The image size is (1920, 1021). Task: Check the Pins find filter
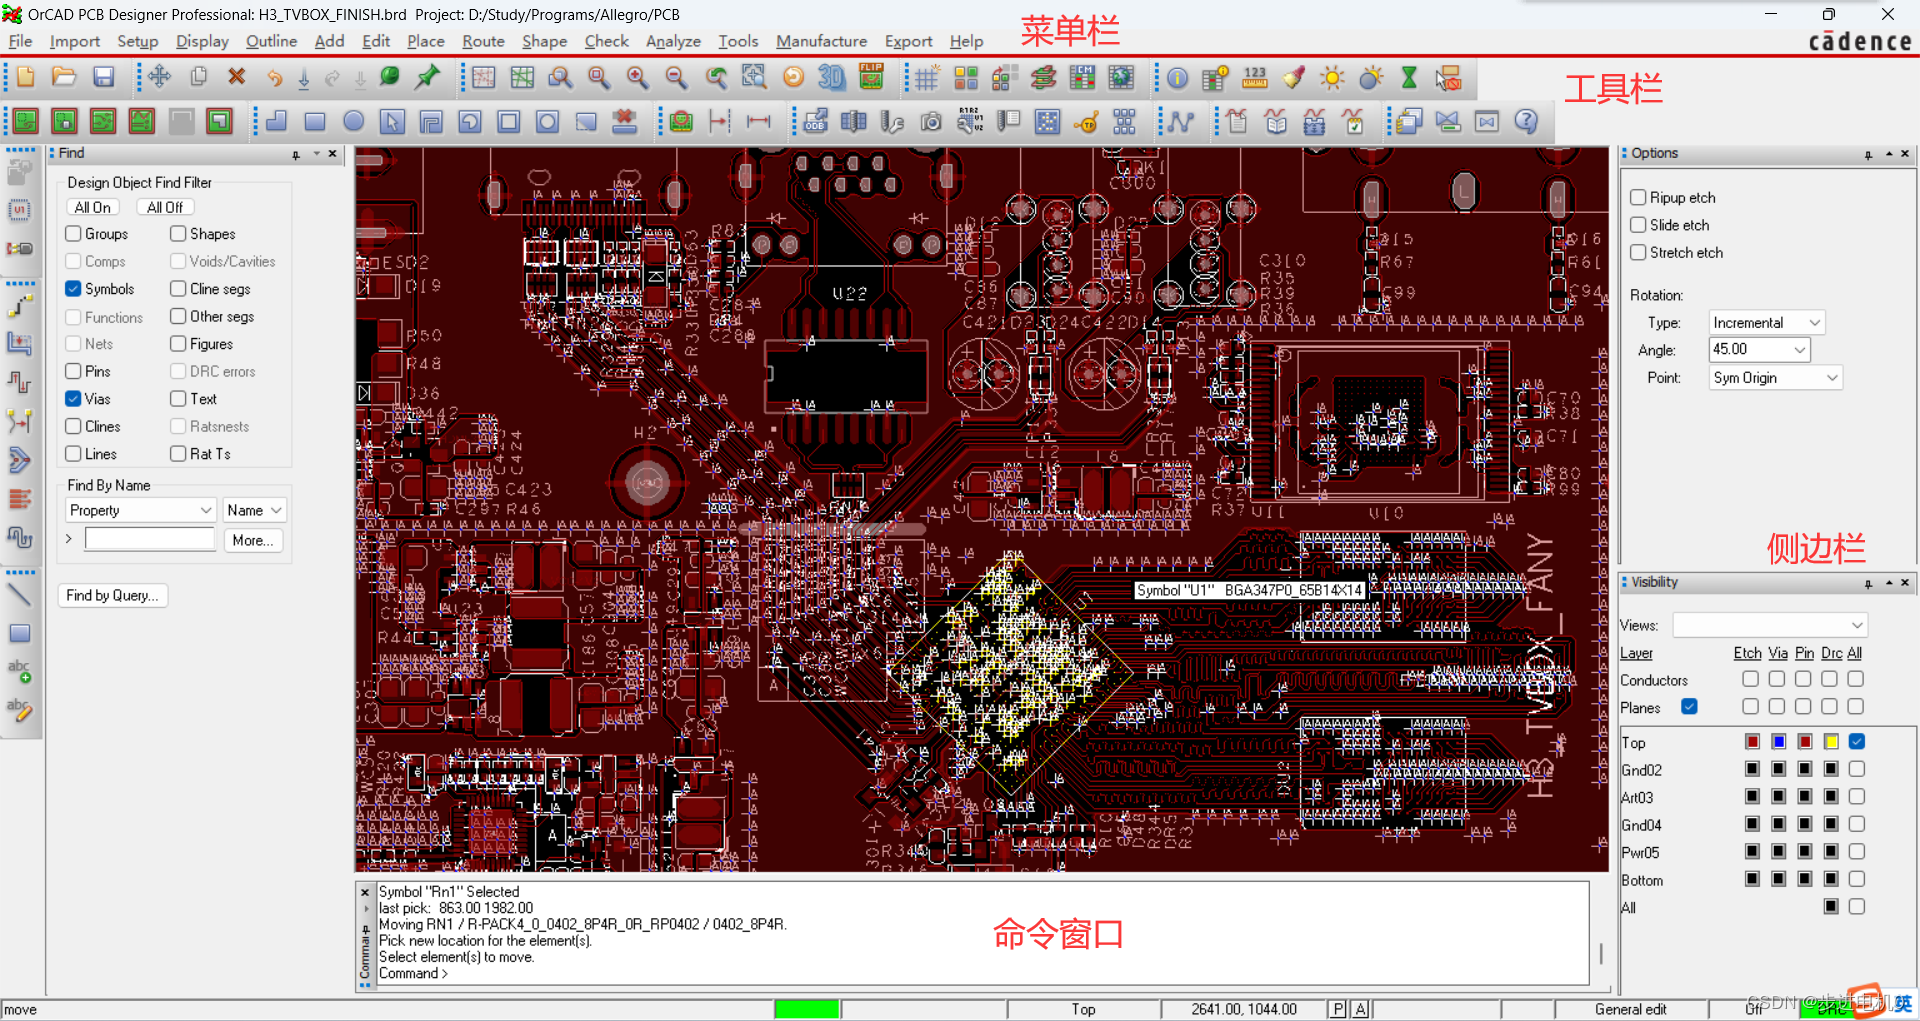(73, 371)
